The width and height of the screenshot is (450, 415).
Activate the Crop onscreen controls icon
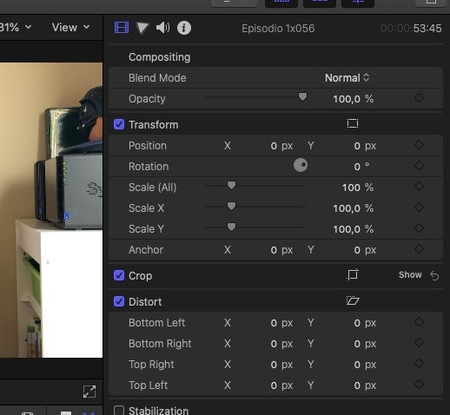(x=352, y=275)
